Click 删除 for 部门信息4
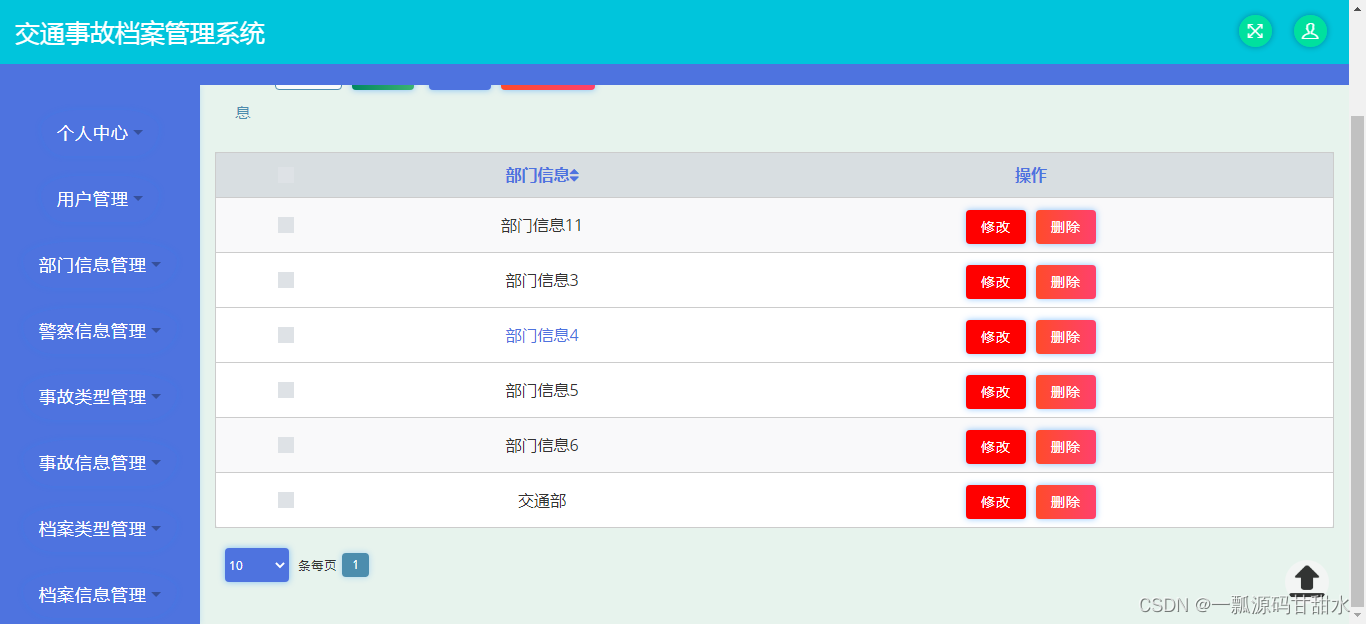The height and width of the screenshot is (624, 1366). click(x=1066, y=337)
